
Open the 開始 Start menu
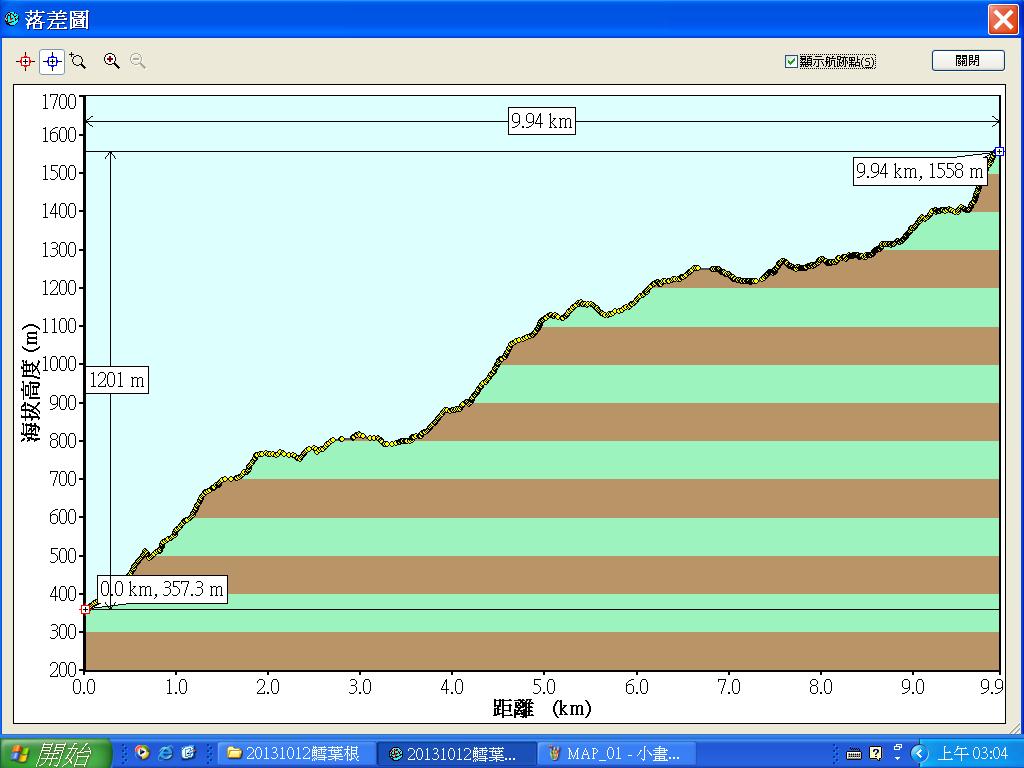tap(56, 754)
